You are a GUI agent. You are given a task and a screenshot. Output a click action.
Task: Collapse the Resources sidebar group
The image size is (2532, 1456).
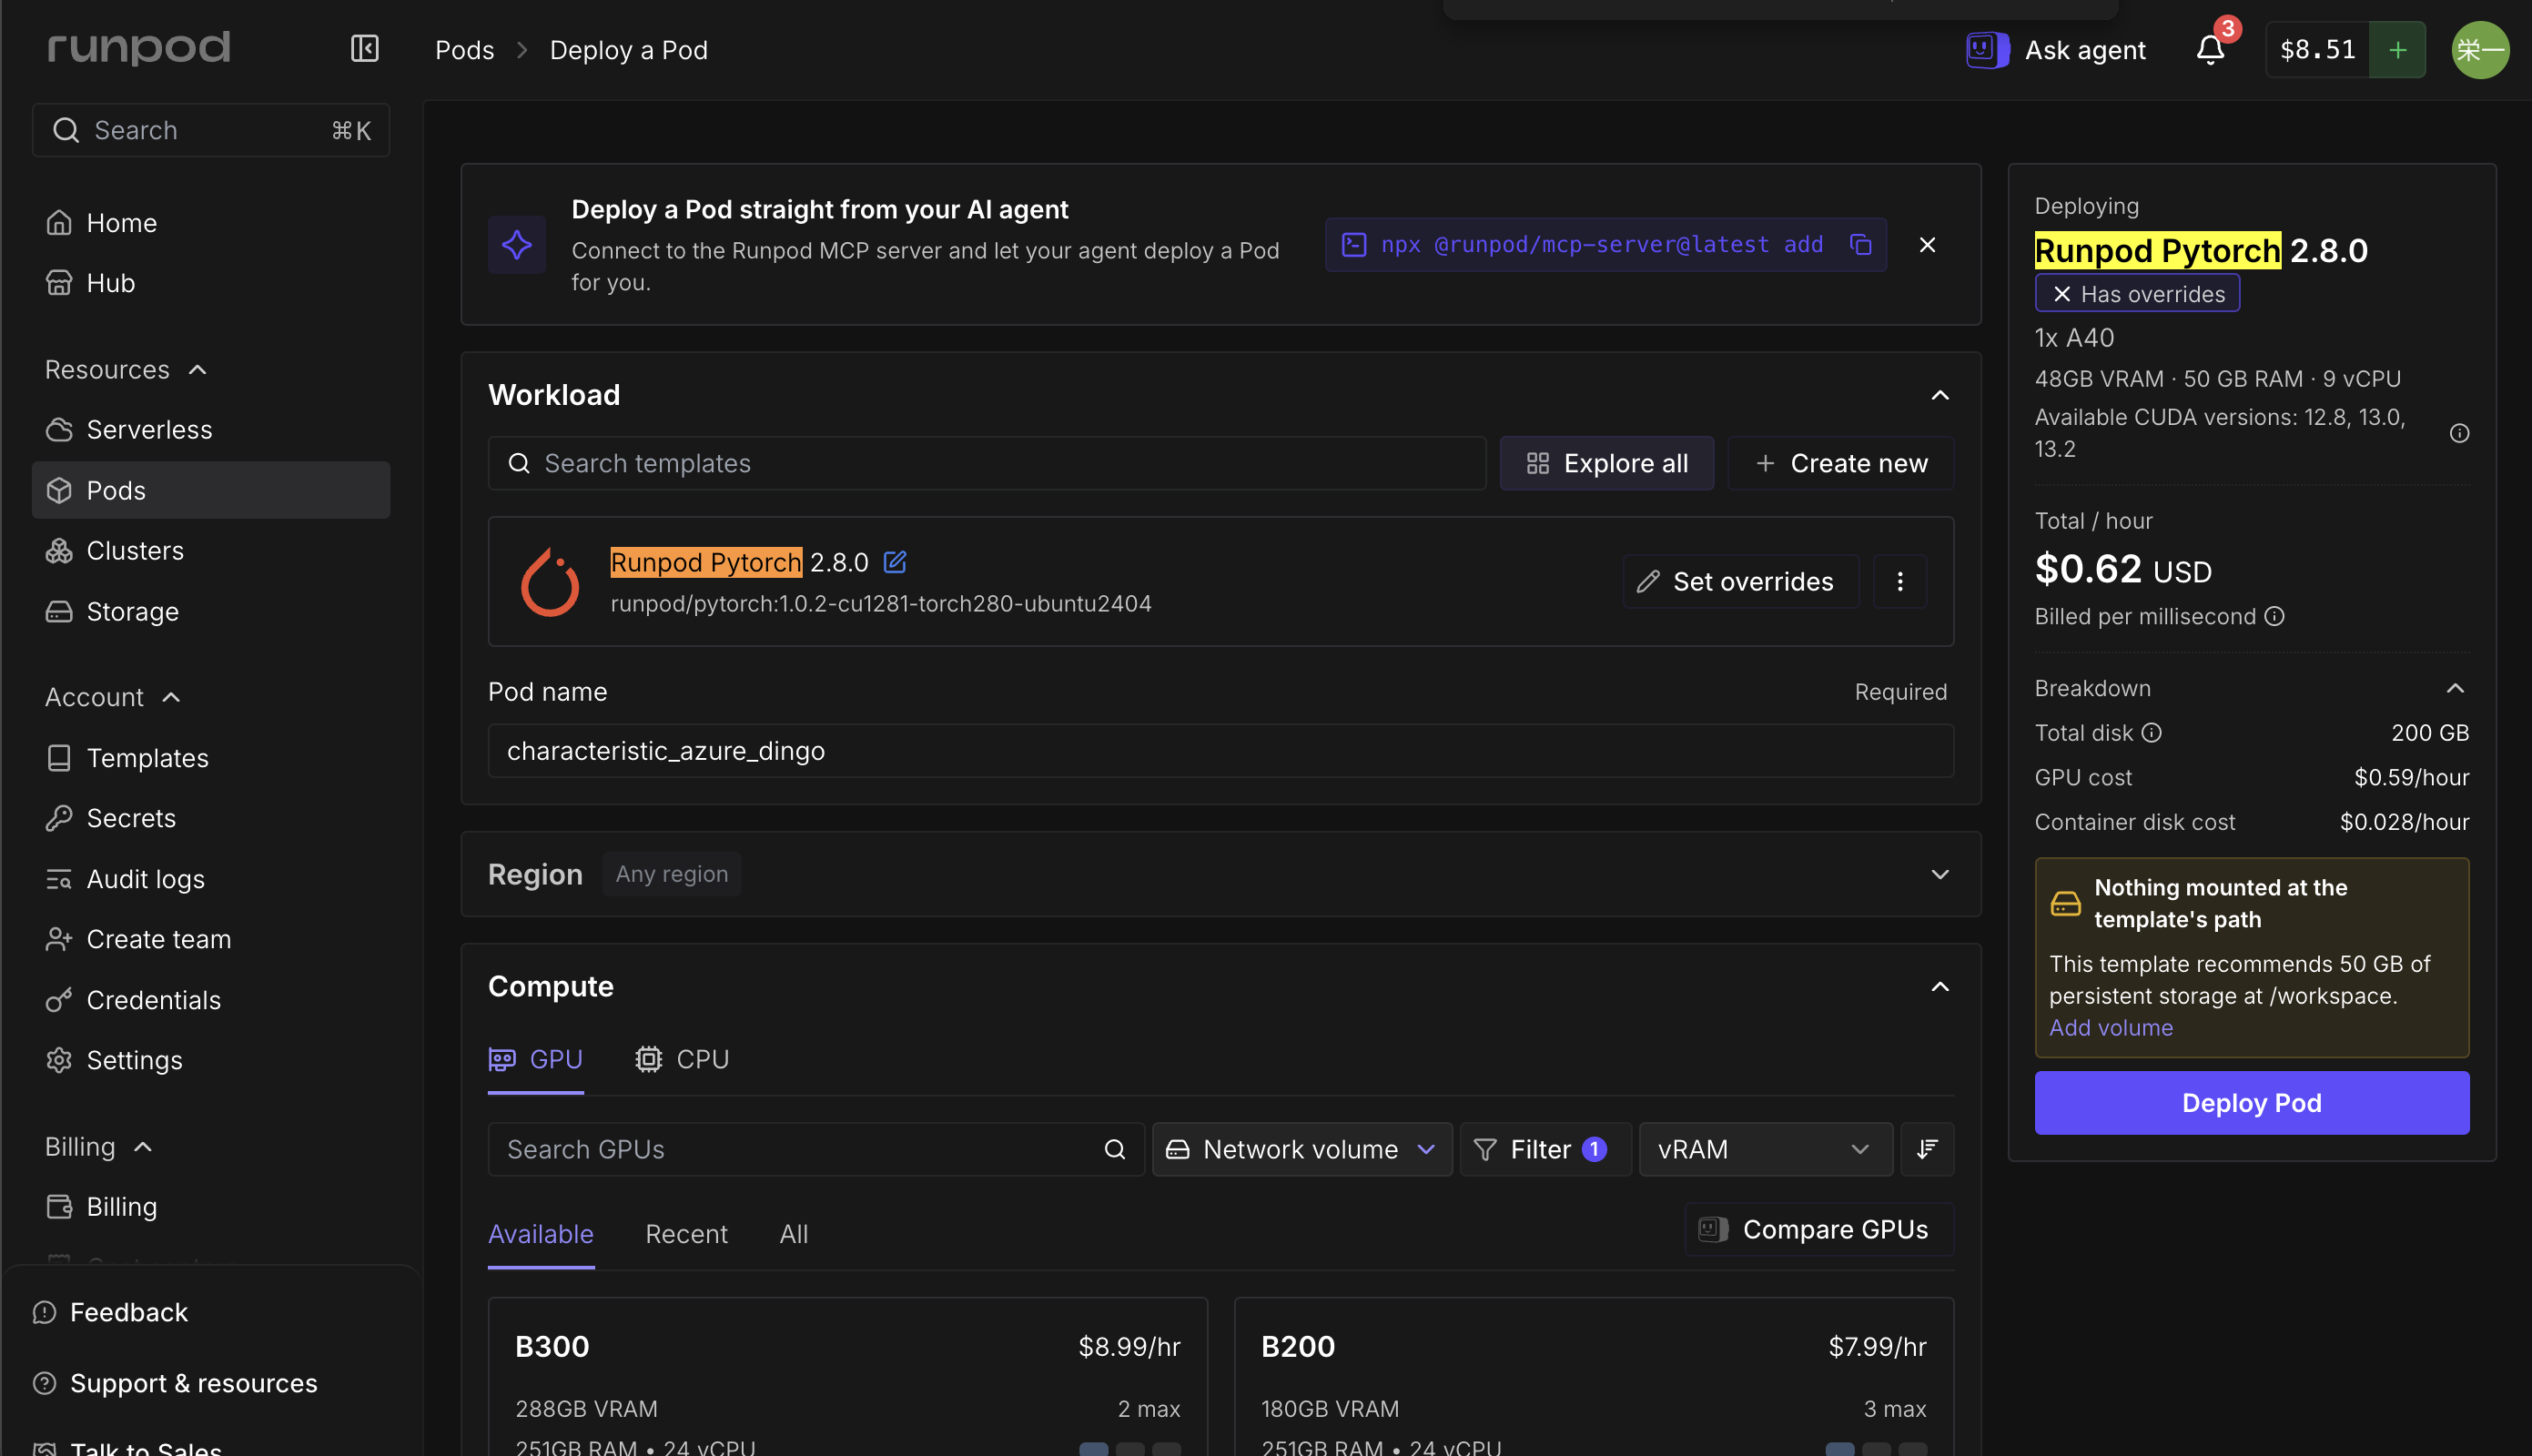click(x=126, y=369)
